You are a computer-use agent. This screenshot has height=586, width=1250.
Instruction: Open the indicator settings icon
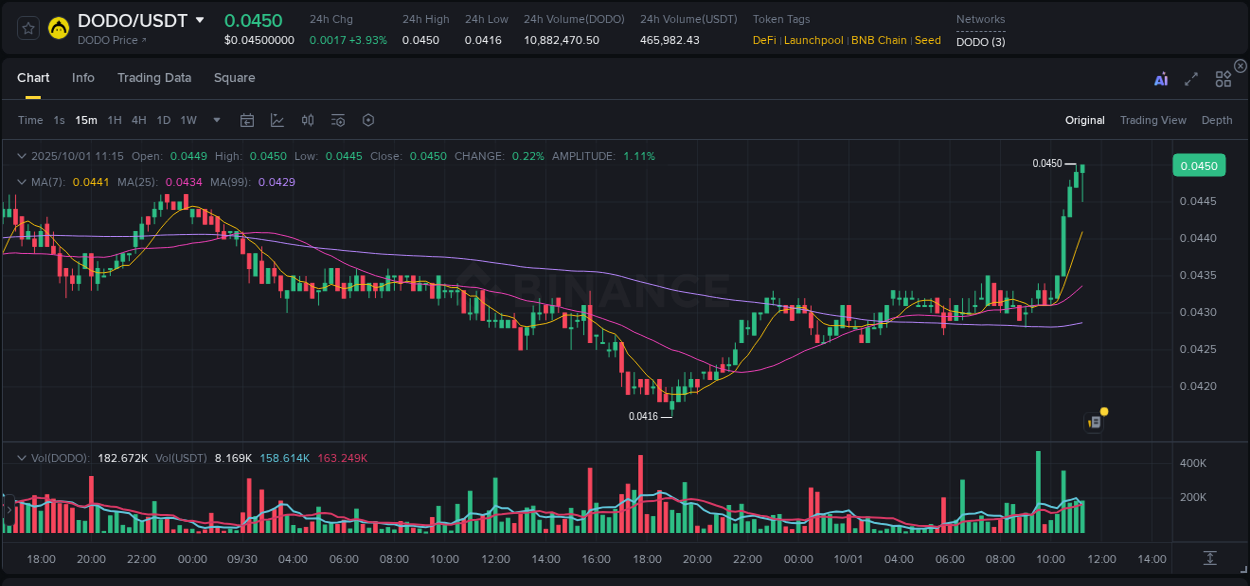tap(337, 120)
